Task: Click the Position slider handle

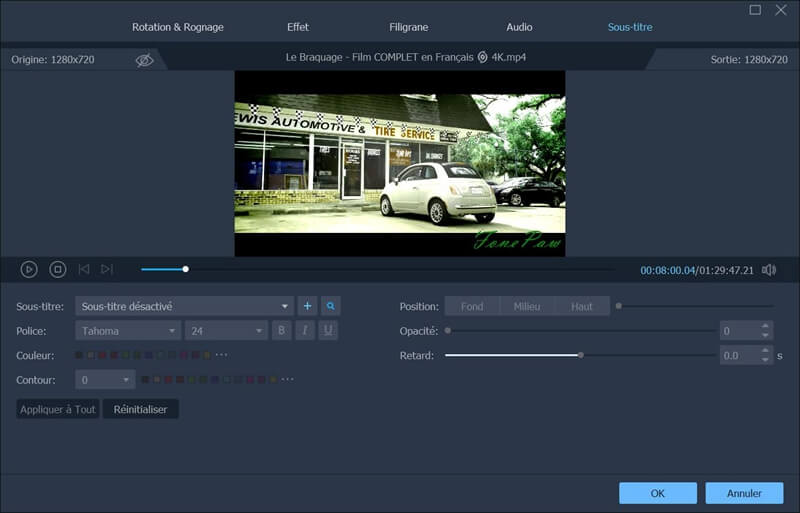Action: pos(619,306)
